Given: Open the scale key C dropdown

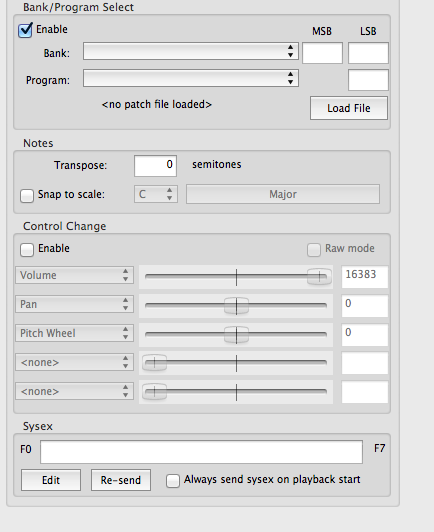Looking at the screenshot, I should point(156,194).
